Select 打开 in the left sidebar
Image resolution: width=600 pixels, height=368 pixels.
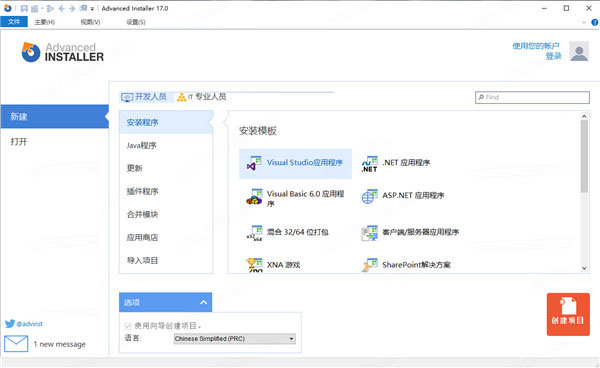[55, 142]
